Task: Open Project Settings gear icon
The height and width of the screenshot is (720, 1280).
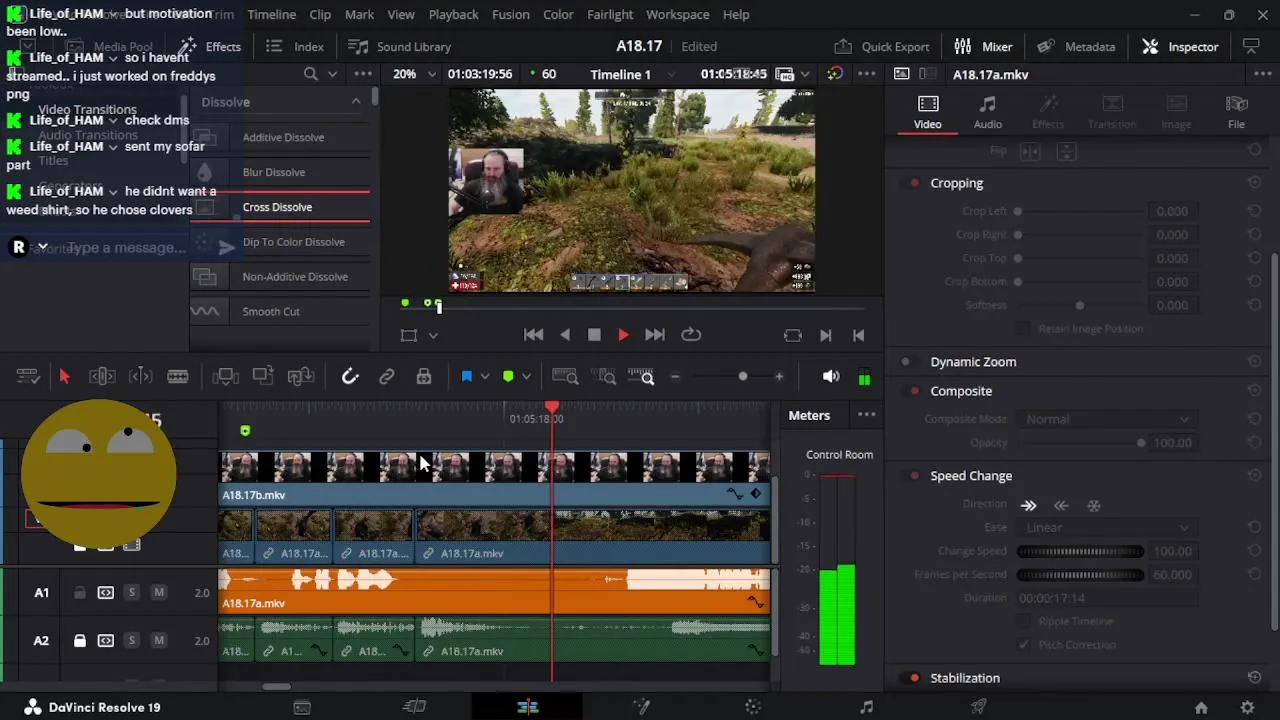Action: click(x=1248, y=707)
